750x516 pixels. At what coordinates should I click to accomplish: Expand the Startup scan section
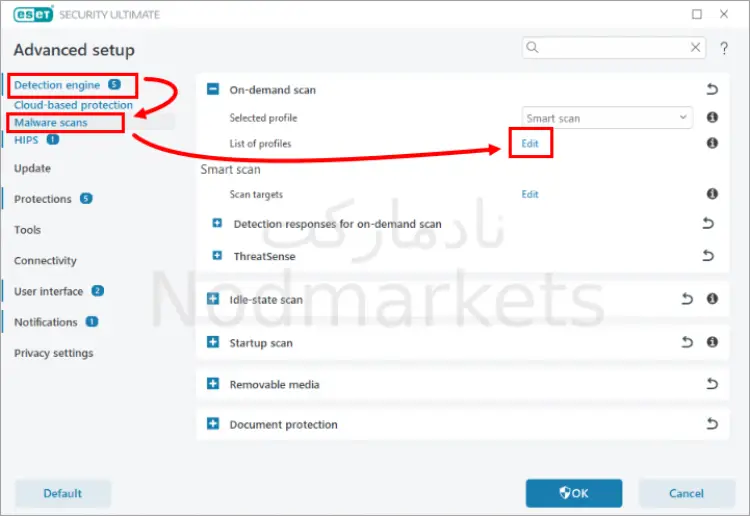pyautogui.click(x=213, y=342)
